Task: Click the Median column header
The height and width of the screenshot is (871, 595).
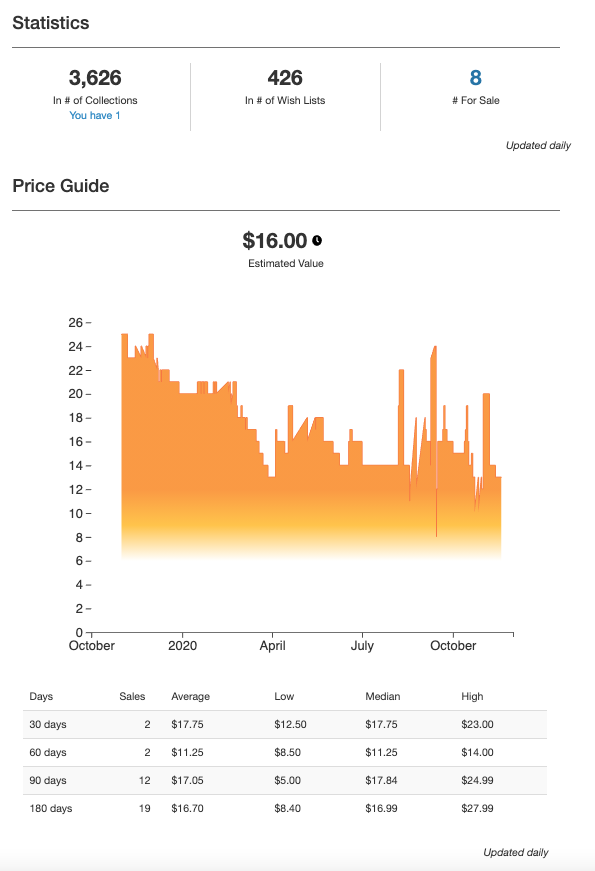Action: (383, 697)
